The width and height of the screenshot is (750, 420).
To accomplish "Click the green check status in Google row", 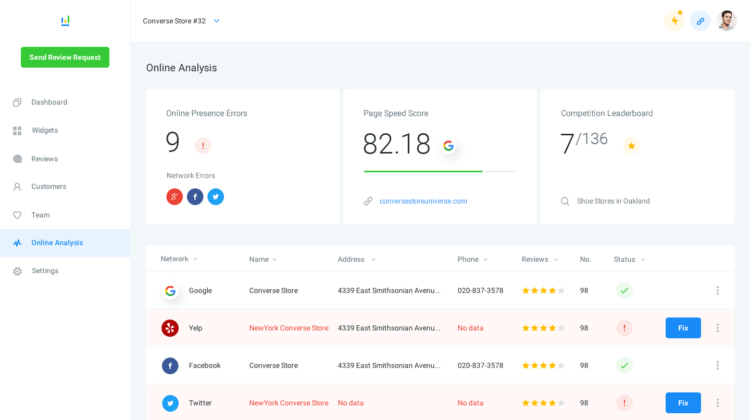I will point(624,290).
